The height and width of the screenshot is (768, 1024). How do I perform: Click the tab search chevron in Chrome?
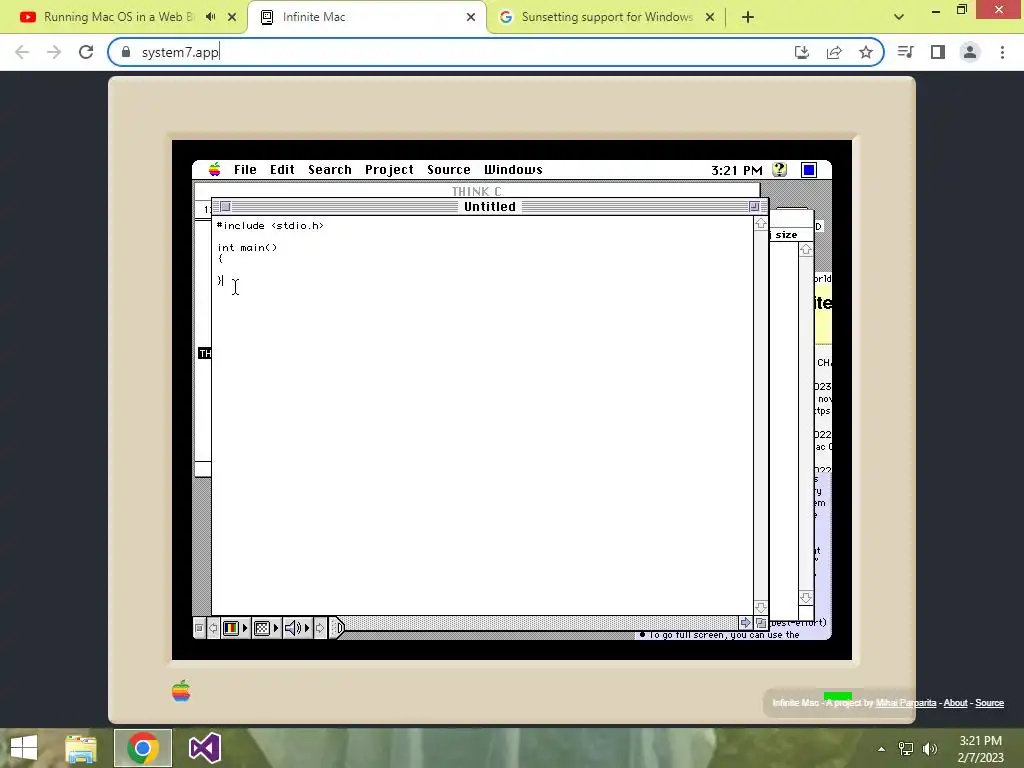(x=899, y=17)
